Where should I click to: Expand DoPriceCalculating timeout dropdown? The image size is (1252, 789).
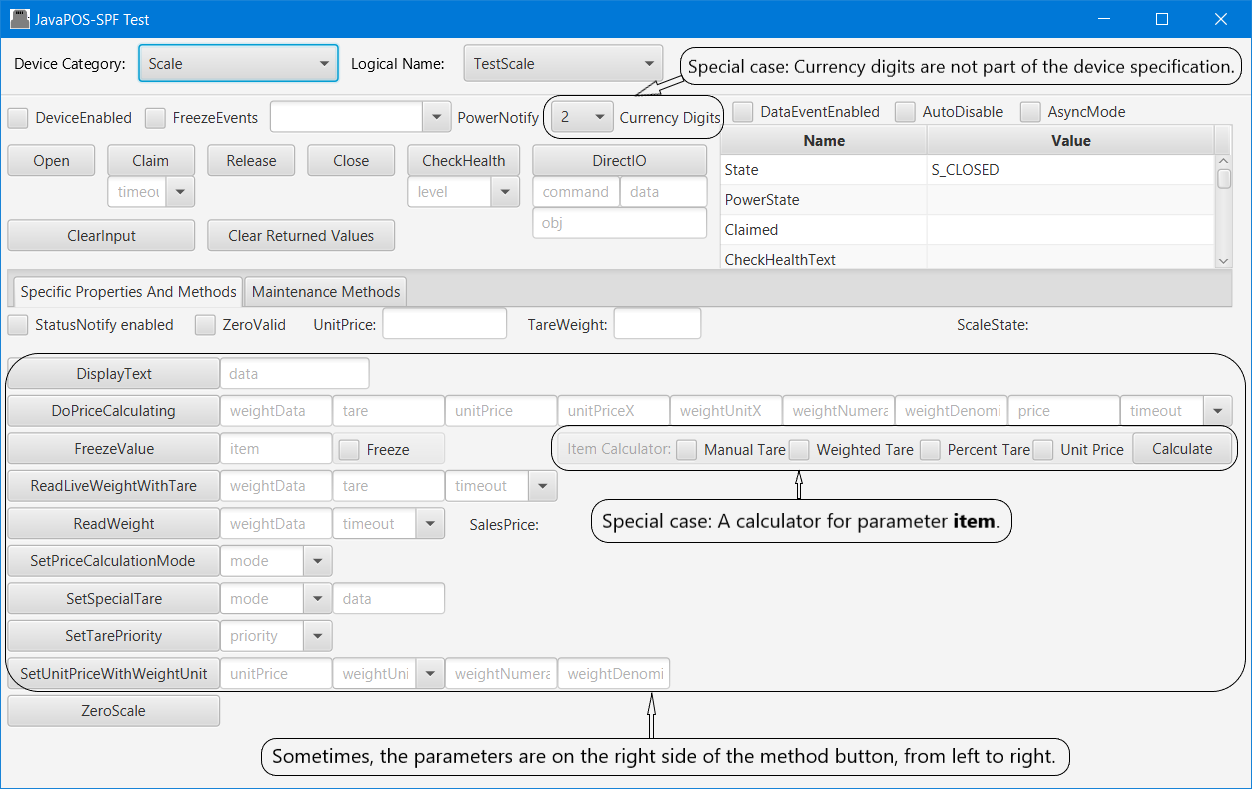[x=1218, y=411]
